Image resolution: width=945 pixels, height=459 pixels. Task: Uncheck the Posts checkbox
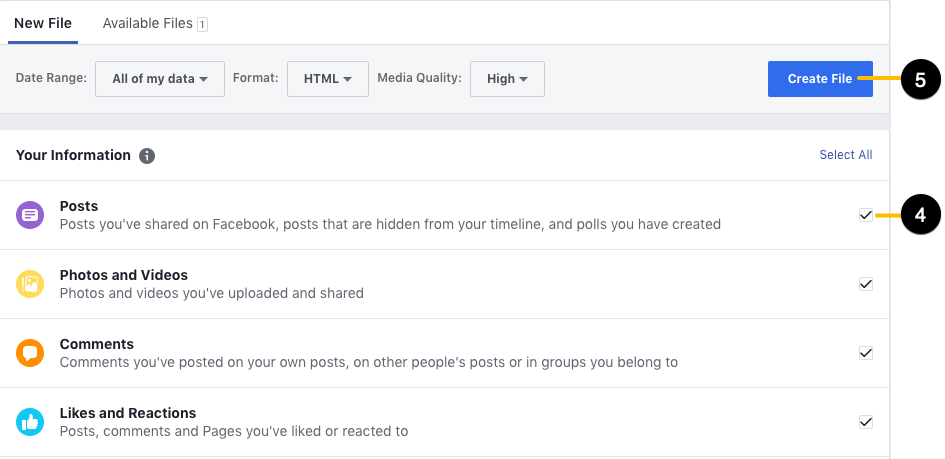point(866,215)
